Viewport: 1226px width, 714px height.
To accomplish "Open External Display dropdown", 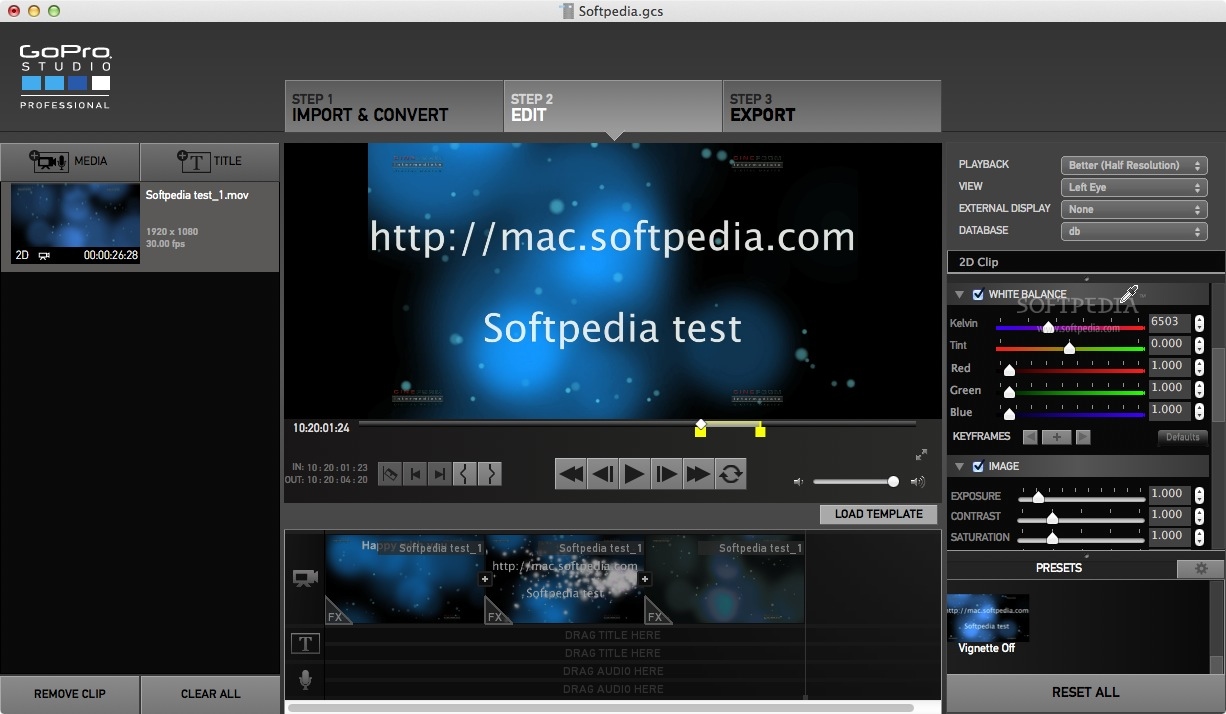I will point(1134,209).
